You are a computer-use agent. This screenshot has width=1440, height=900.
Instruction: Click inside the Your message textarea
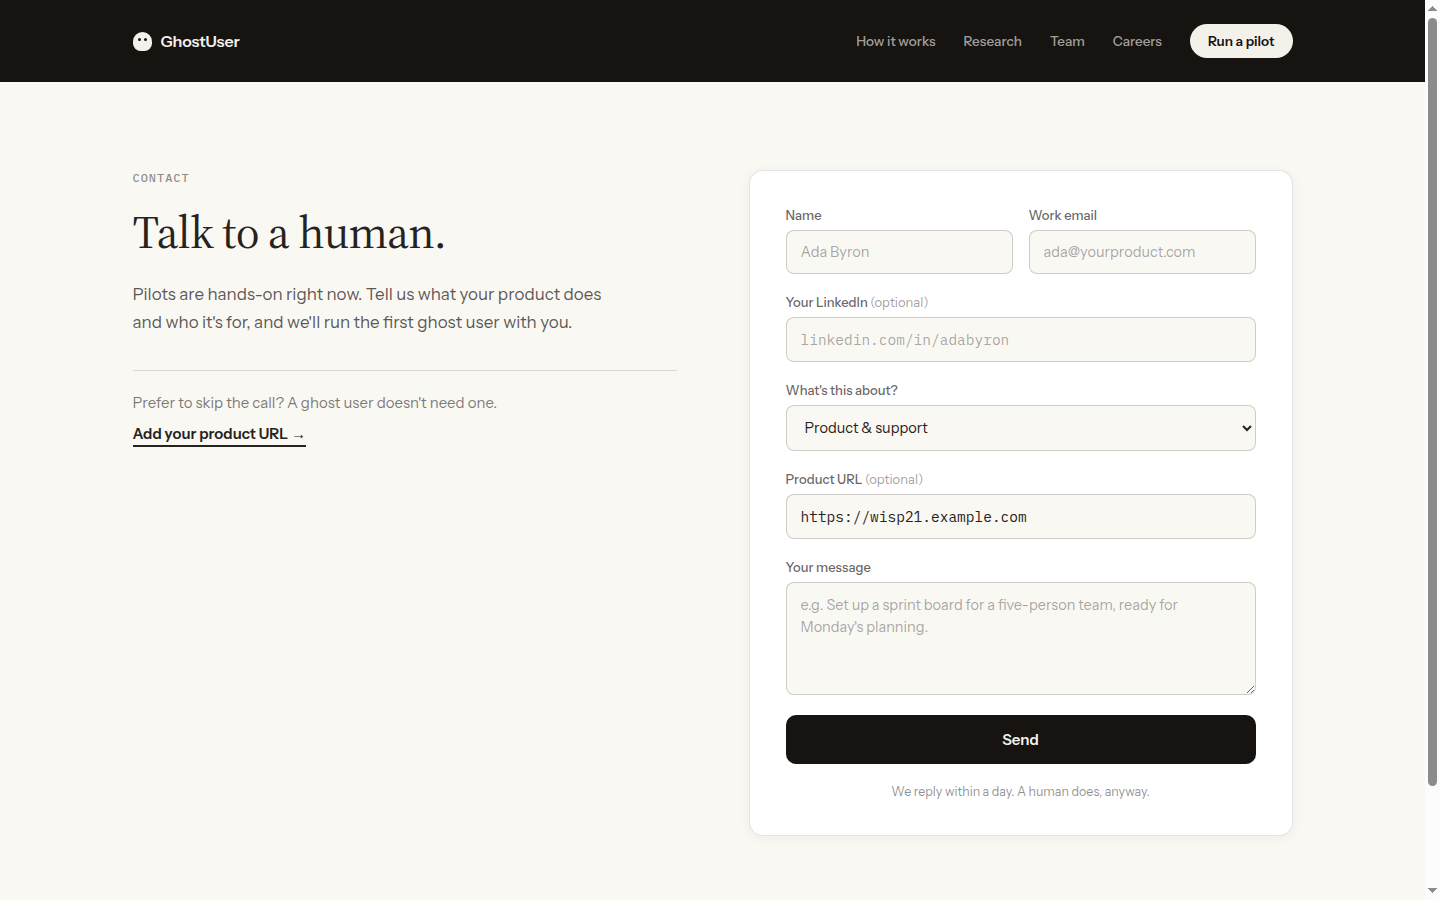pos(1020,638)
